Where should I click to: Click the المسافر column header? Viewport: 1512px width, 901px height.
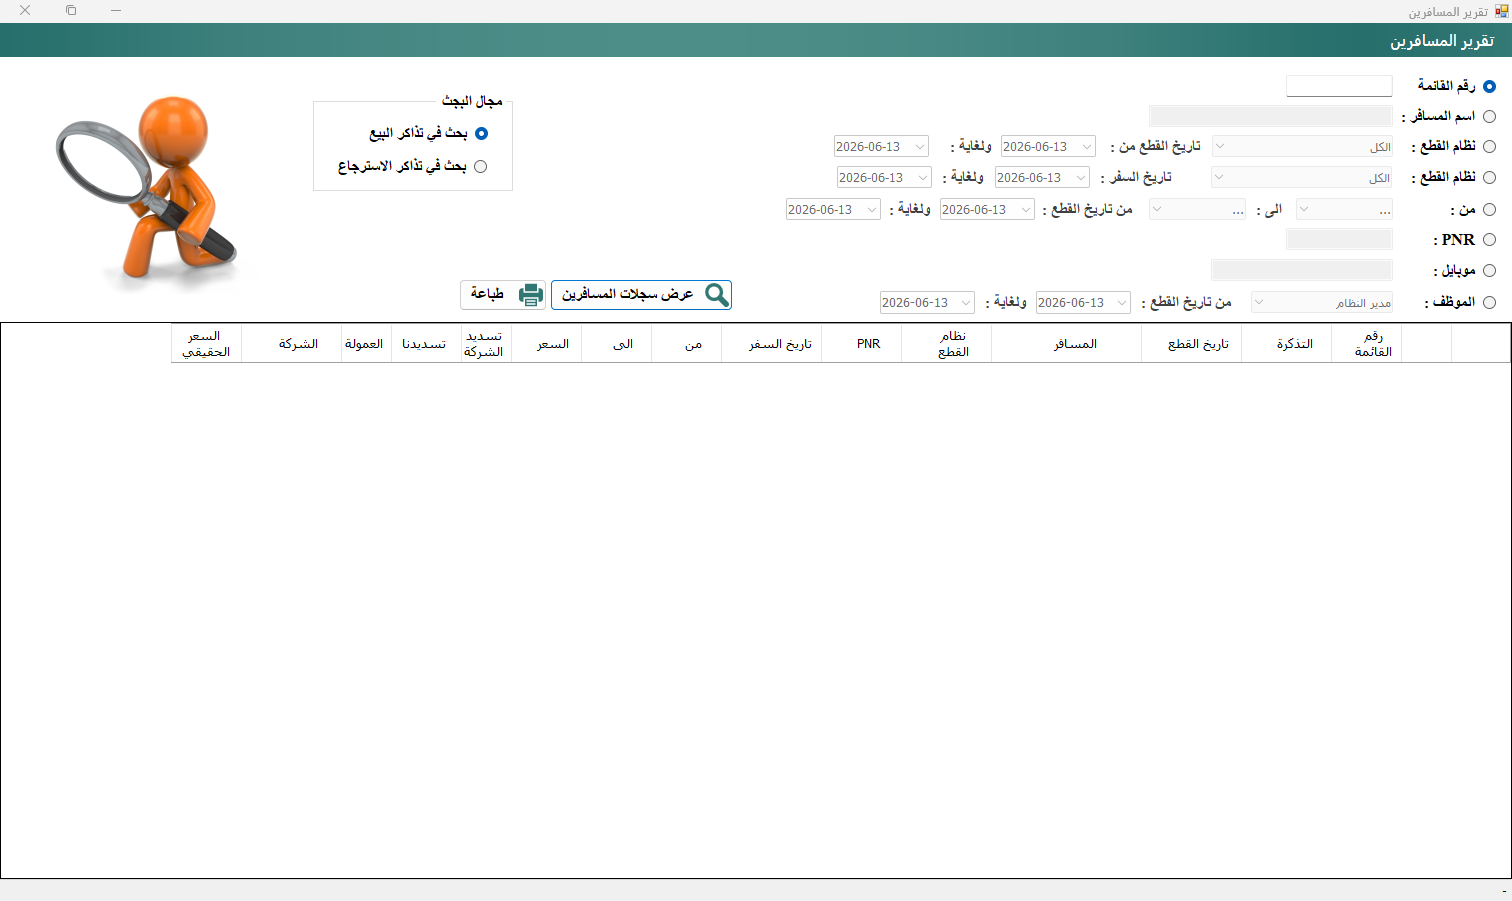pyautogui.click(x=1066, y=343)
